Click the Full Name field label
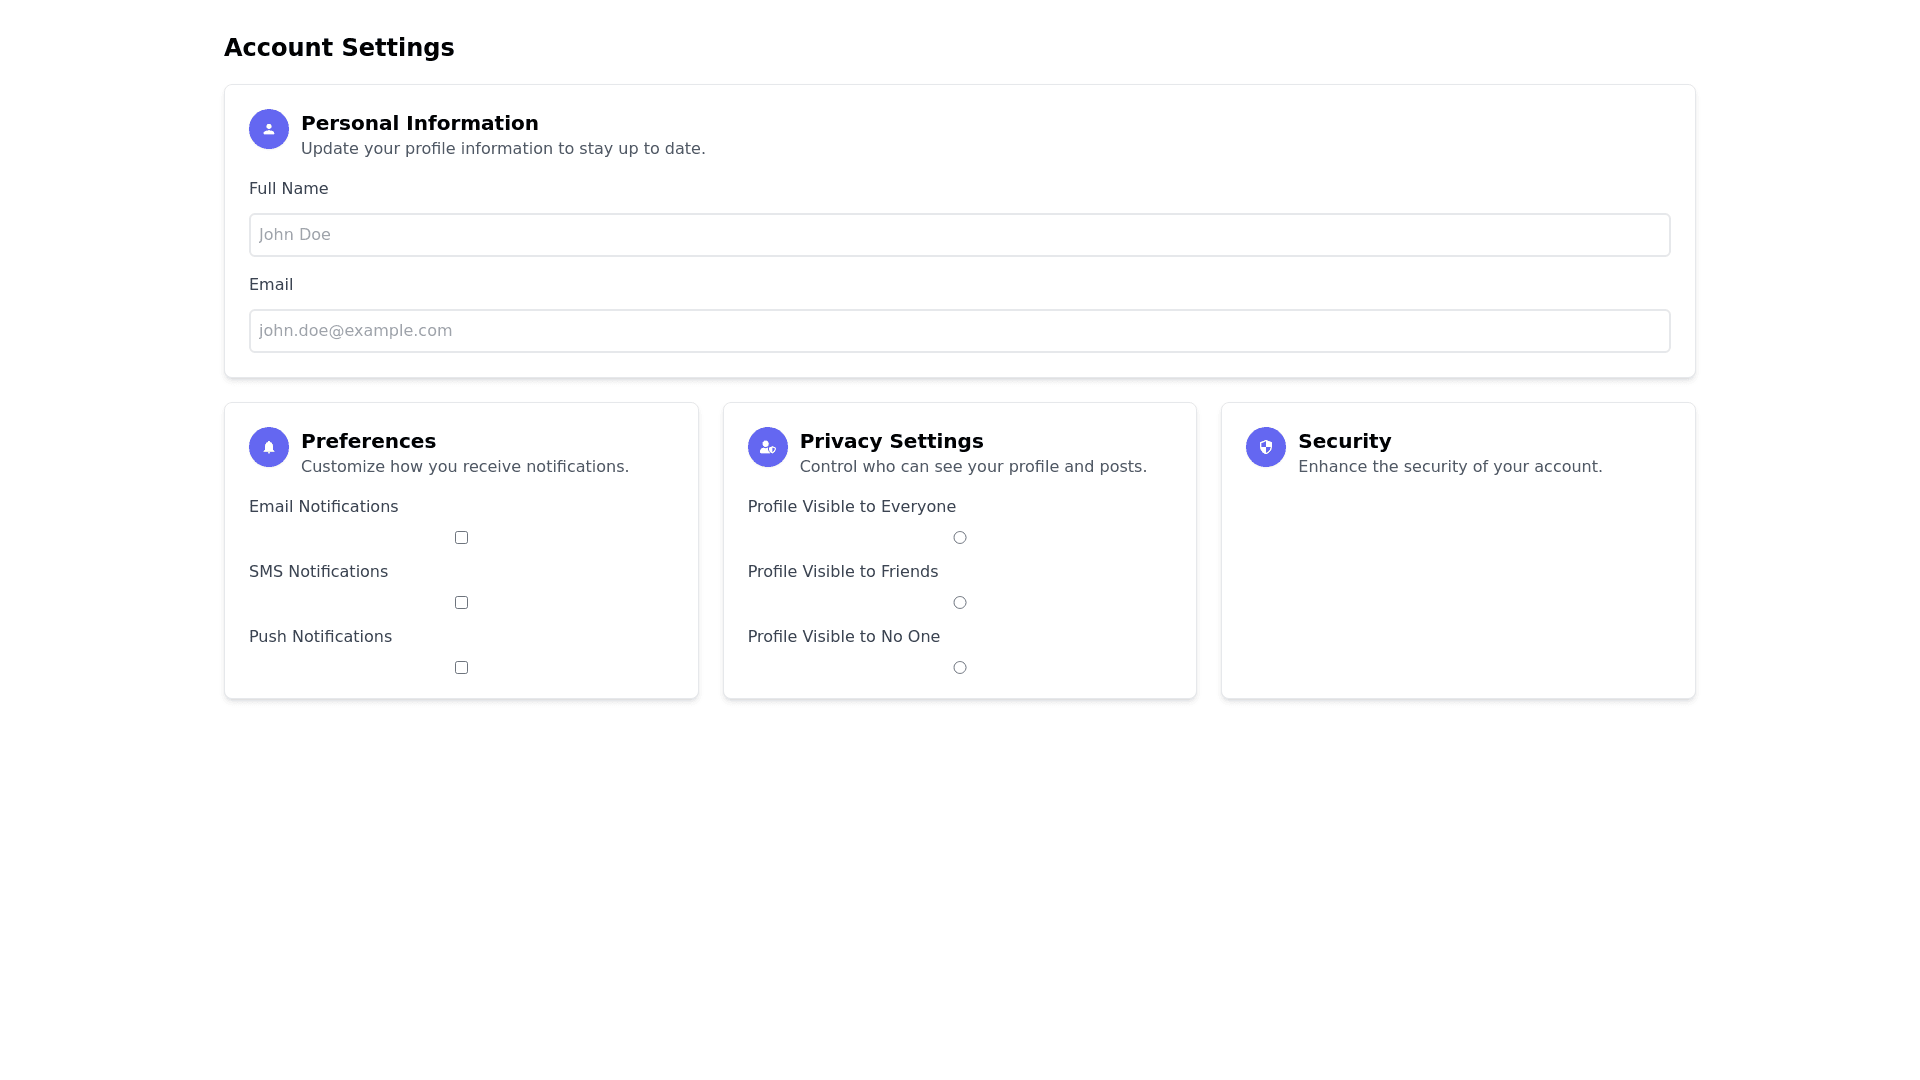The image size is (1920, 1080). [x=288, y=189]
